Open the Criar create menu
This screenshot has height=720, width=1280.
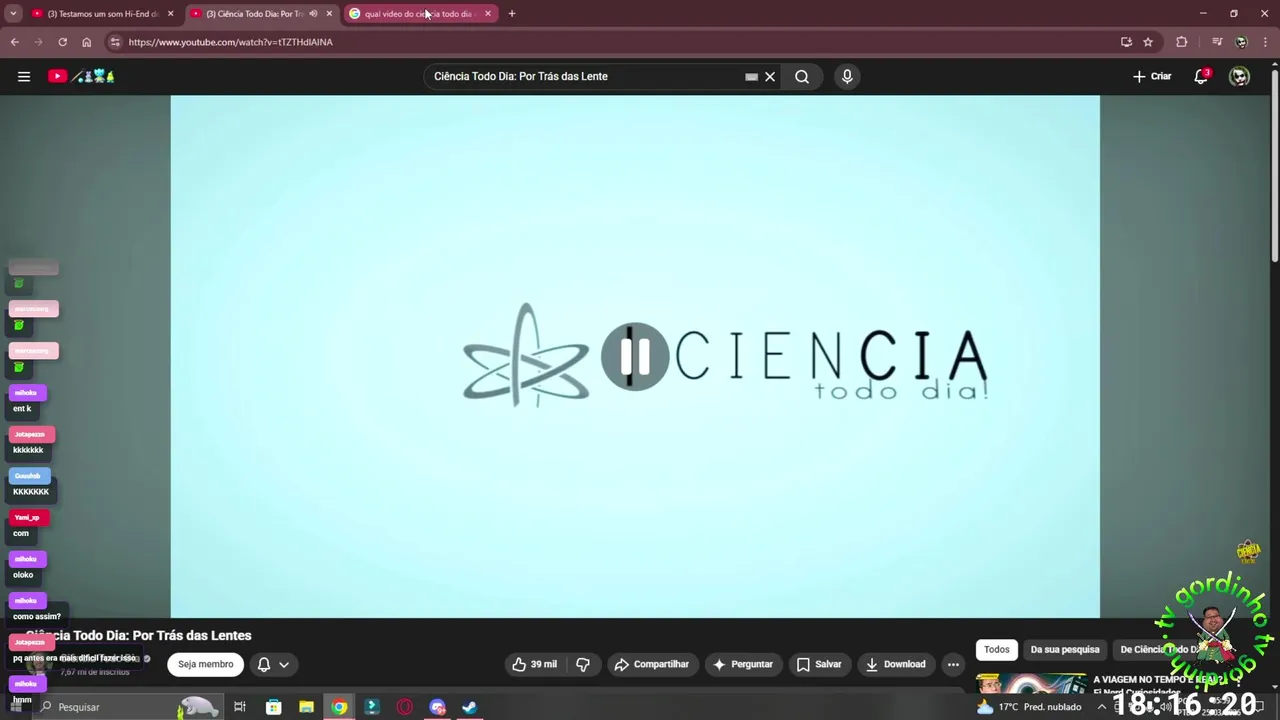(x=1152, y=76)
